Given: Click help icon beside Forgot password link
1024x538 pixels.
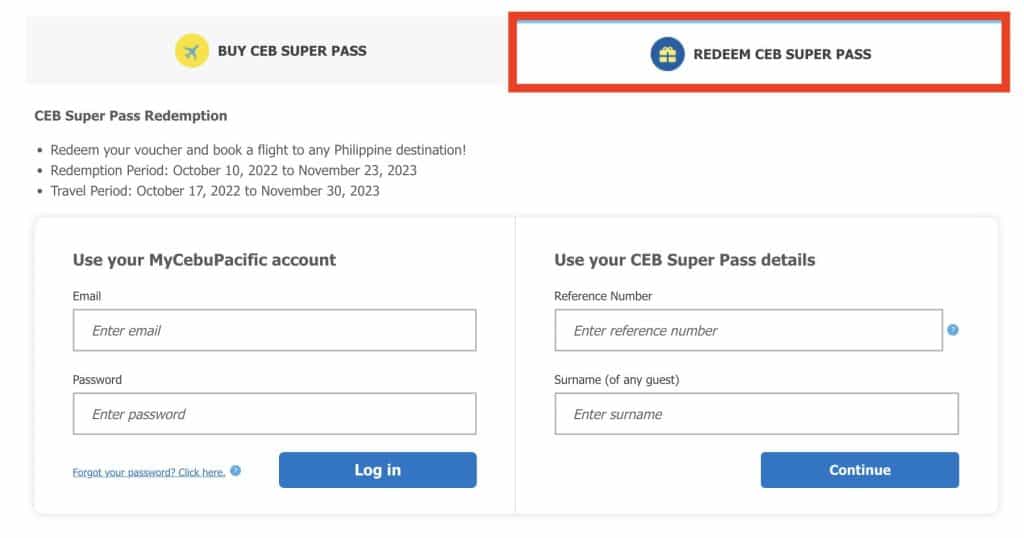Looking at the screenshot, I should tap(236, 470).
